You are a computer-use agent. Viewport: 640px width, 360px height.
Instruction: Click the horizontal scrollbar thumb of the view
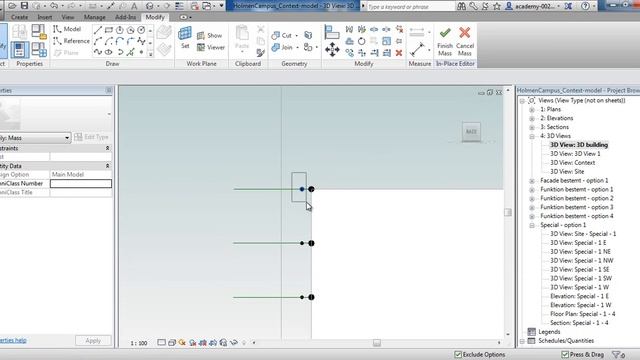click(377, 343)
